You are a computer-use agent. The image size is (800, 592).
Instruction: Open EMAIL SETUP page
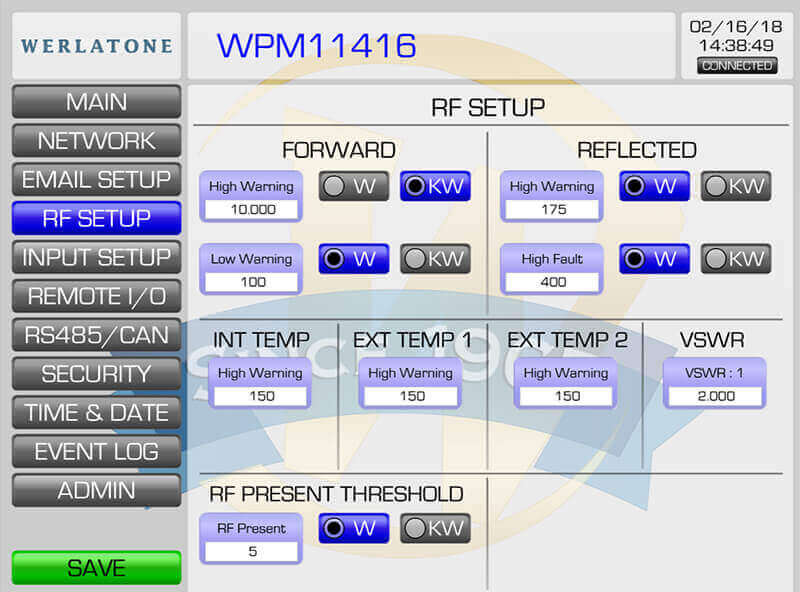[96, 179]
